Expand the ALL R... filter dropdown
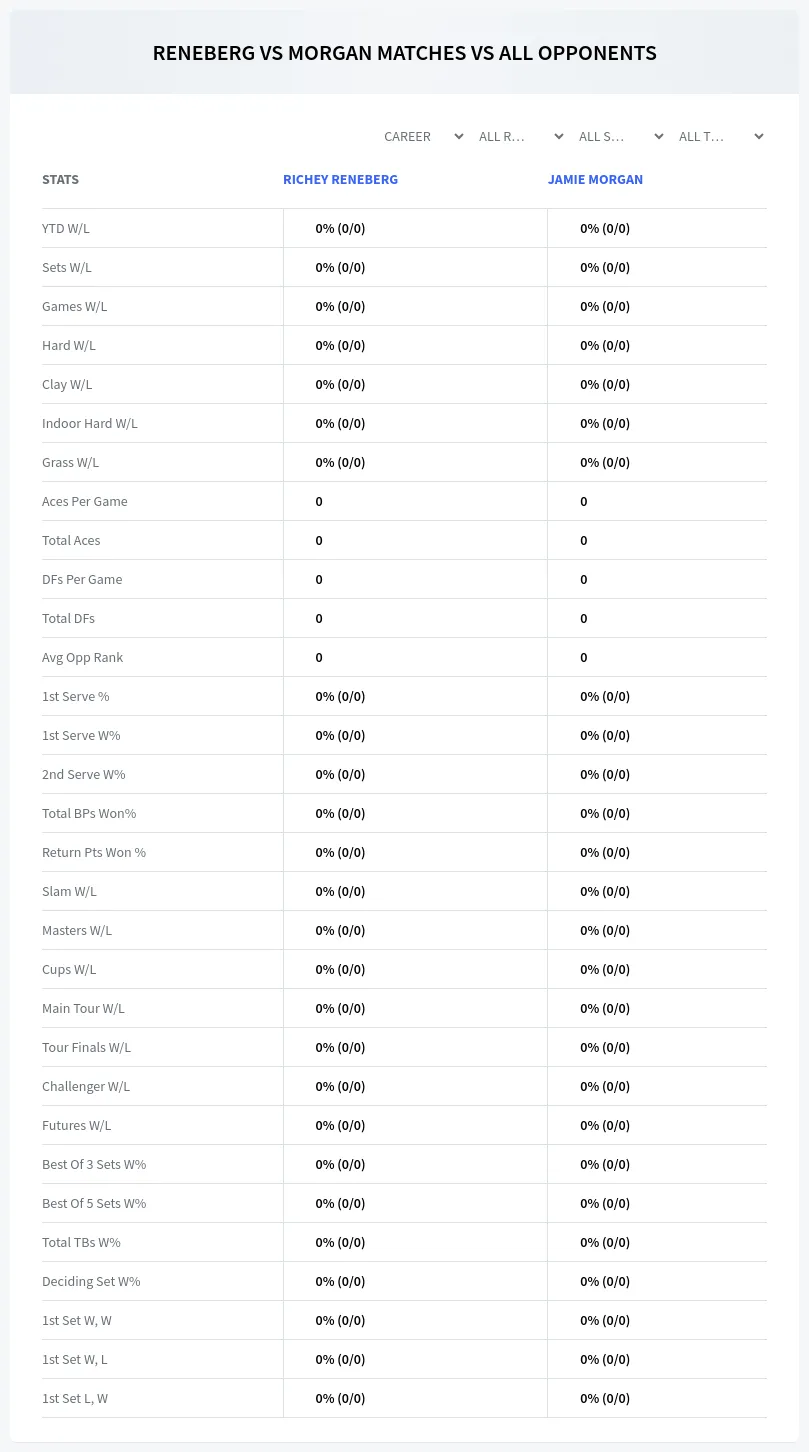809x1452 pixels. (519, 136)
